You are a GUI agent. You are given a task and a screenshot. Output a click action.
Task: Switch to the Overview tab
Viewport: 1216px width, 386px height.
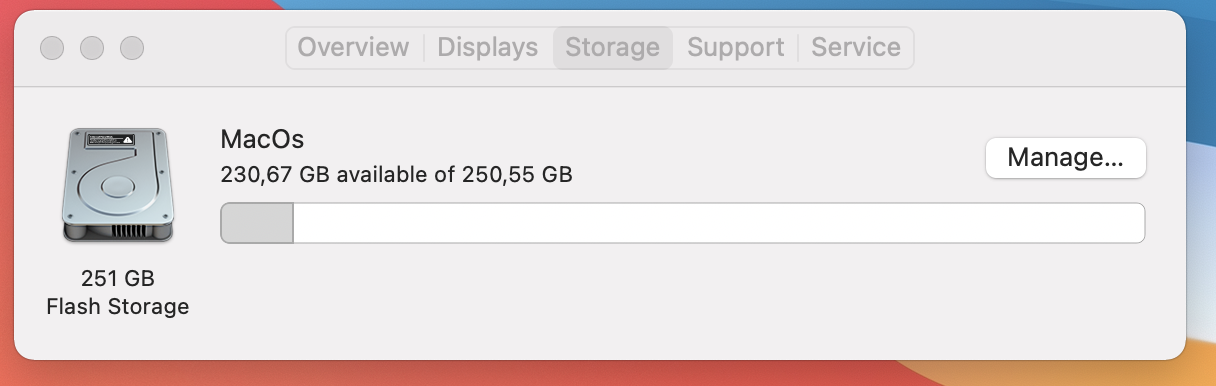(x=353, y=47)
